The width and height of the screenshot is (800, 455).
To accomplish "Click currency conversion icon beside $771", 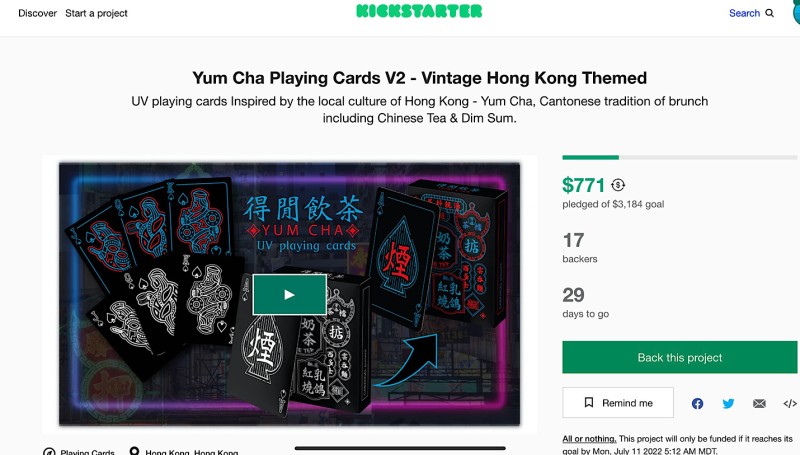I will tap(618, 185).
